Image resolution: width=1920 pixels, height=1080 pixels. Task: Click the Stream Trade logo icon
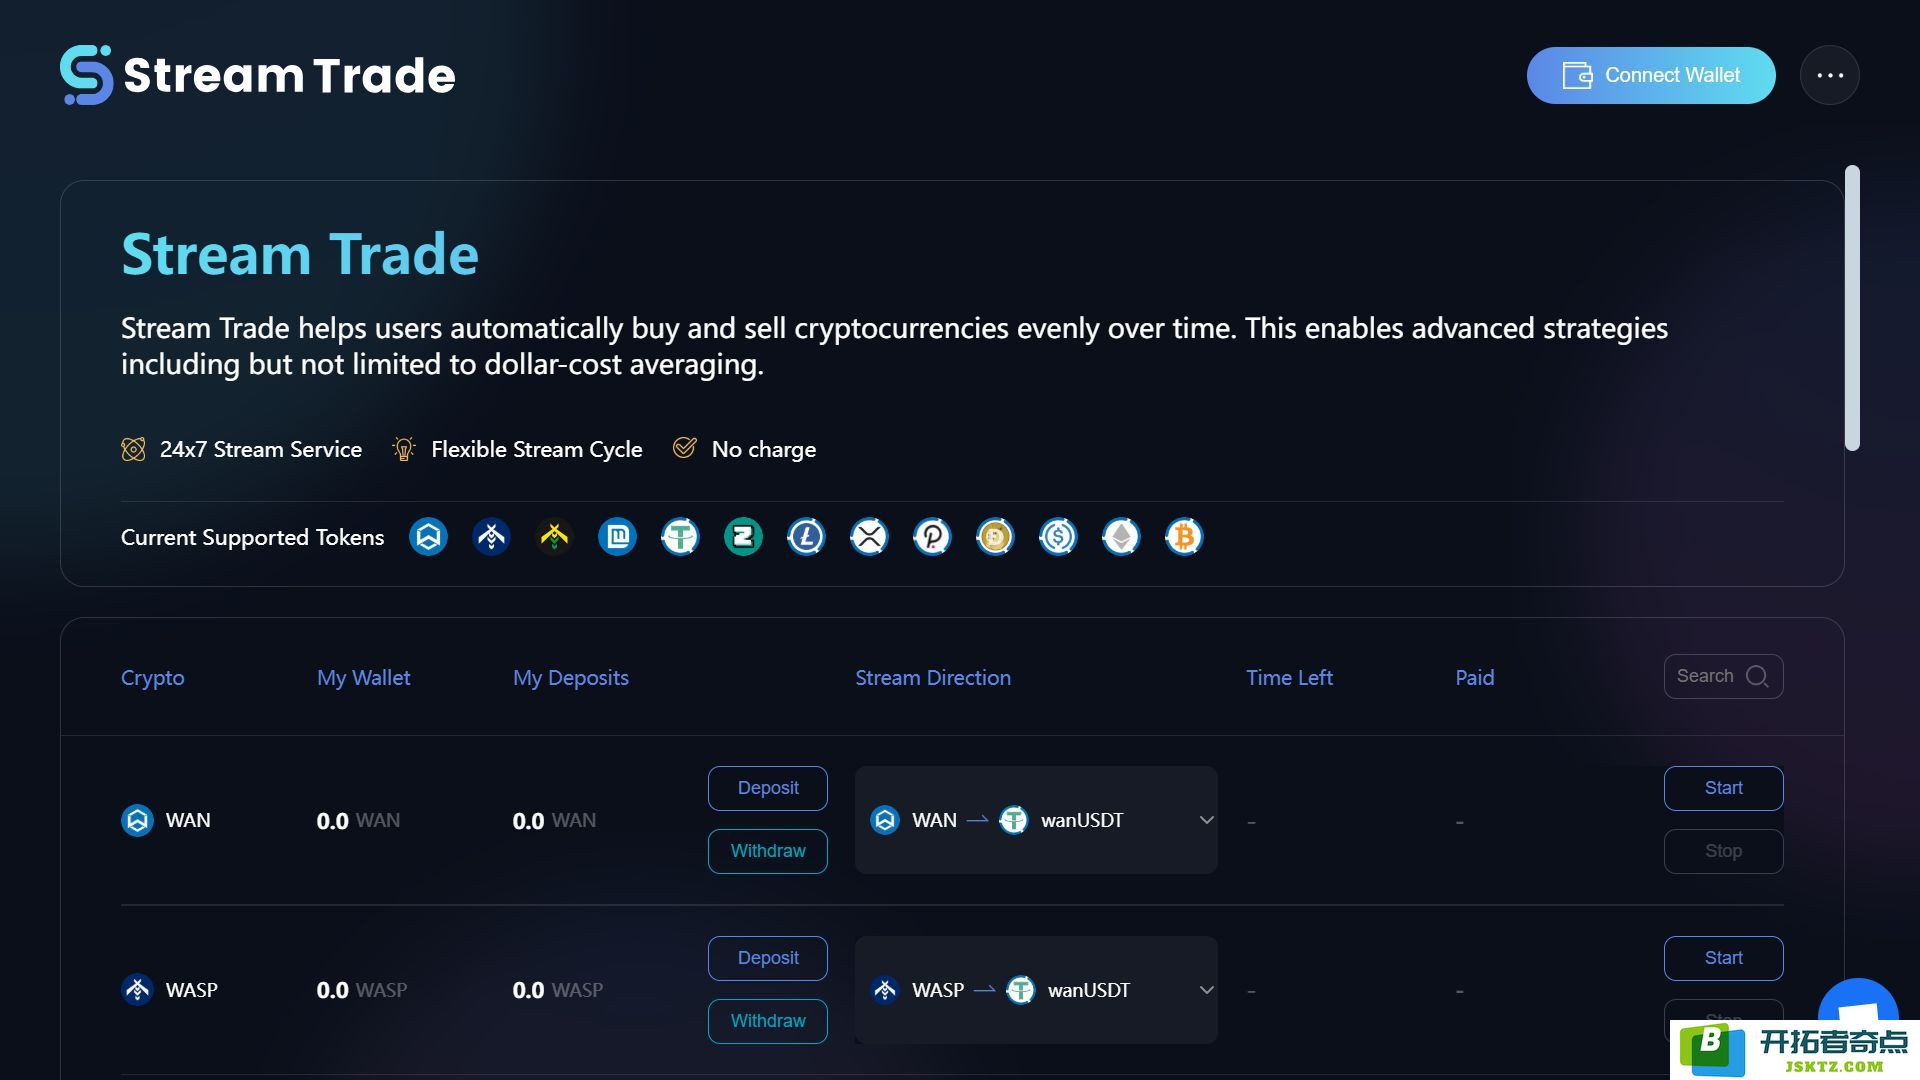tap(86, 75)
